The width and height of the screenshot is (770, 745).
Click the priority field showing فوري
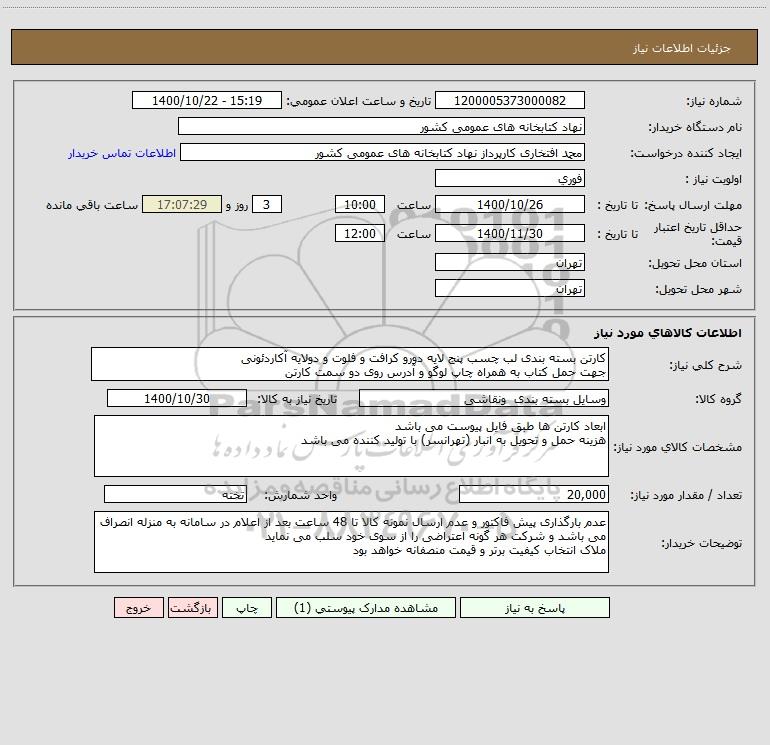pos(510,178)
